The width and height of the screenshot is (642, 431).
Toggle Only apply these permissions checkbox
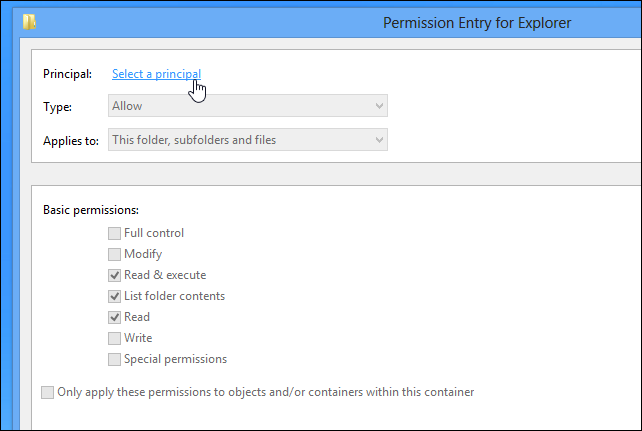click(x=48, y=392)
